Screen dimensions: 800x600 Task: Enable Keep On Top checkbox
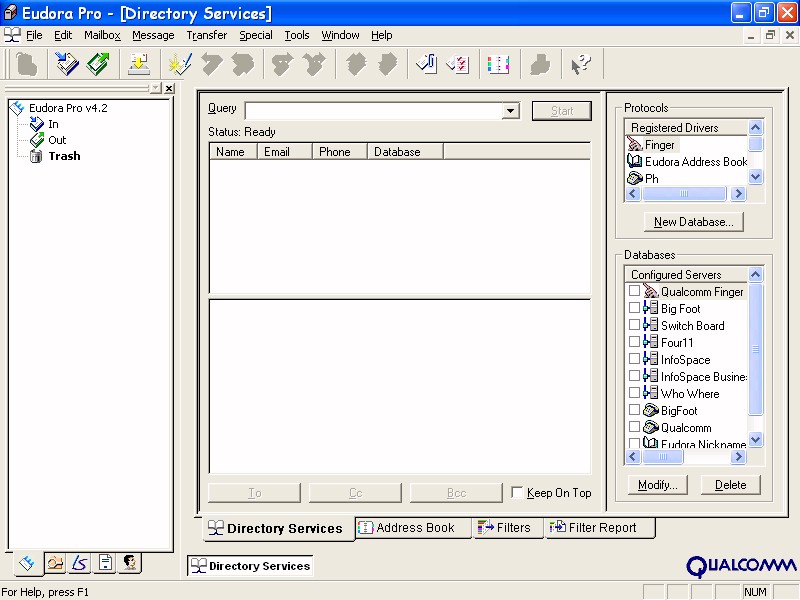[517, 492]
